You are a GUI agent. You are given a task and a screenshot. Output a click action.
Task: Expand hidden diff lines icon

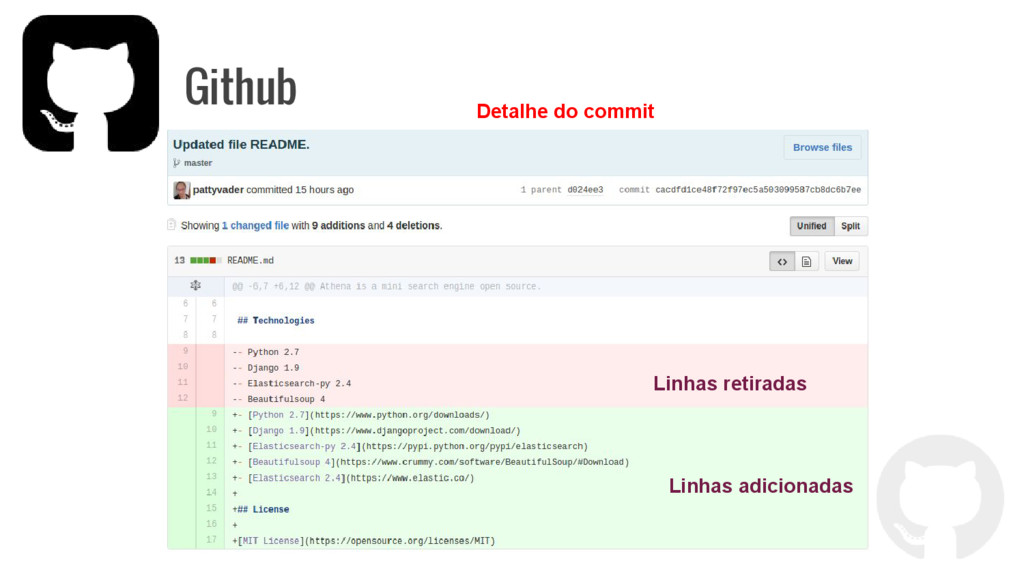[195, 285]
